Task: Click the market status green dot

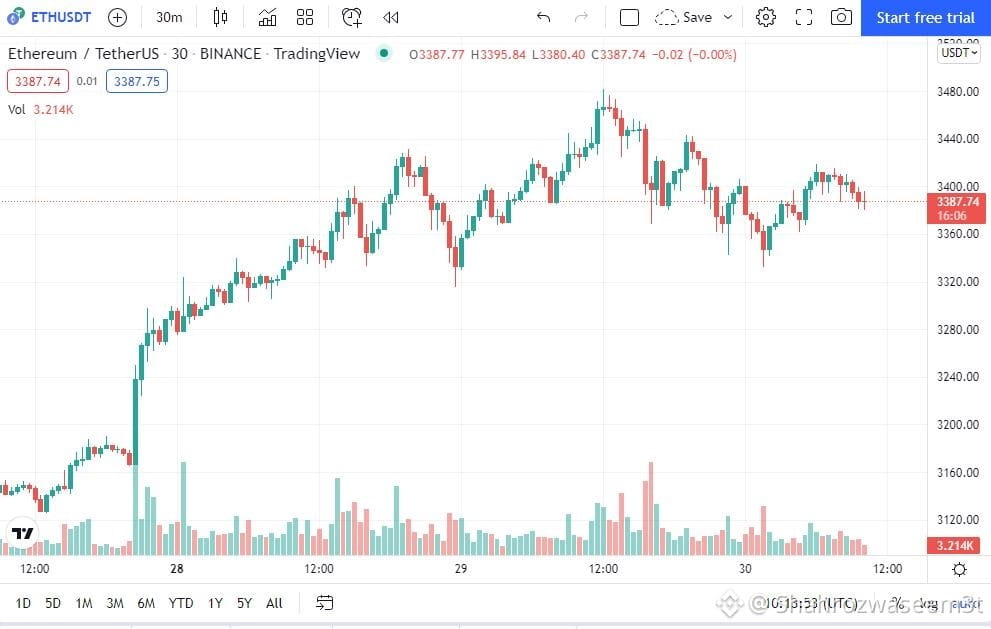Action: (384, 54)
